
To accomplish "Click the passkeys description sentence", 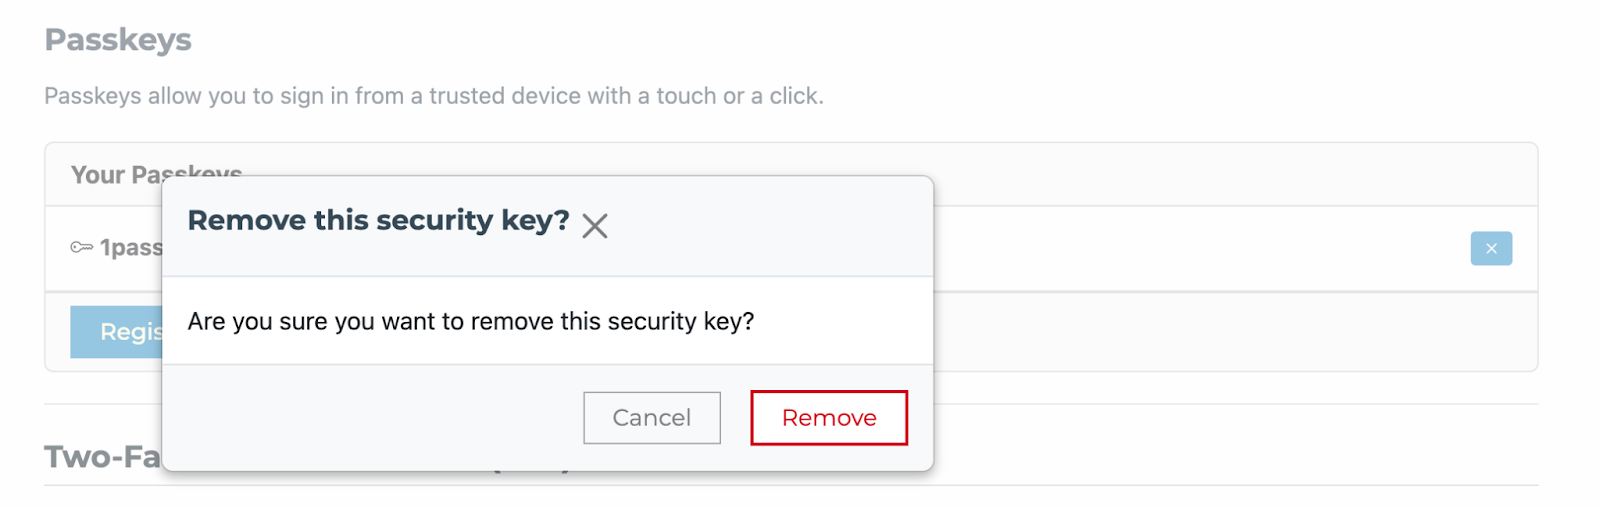I will (433, 96).
